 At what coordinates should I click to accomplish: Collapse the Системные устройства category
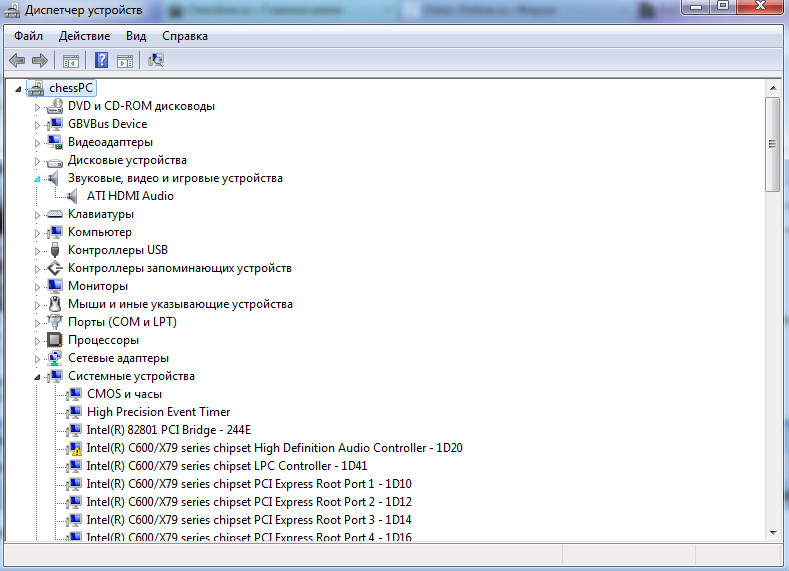(37, 377)
